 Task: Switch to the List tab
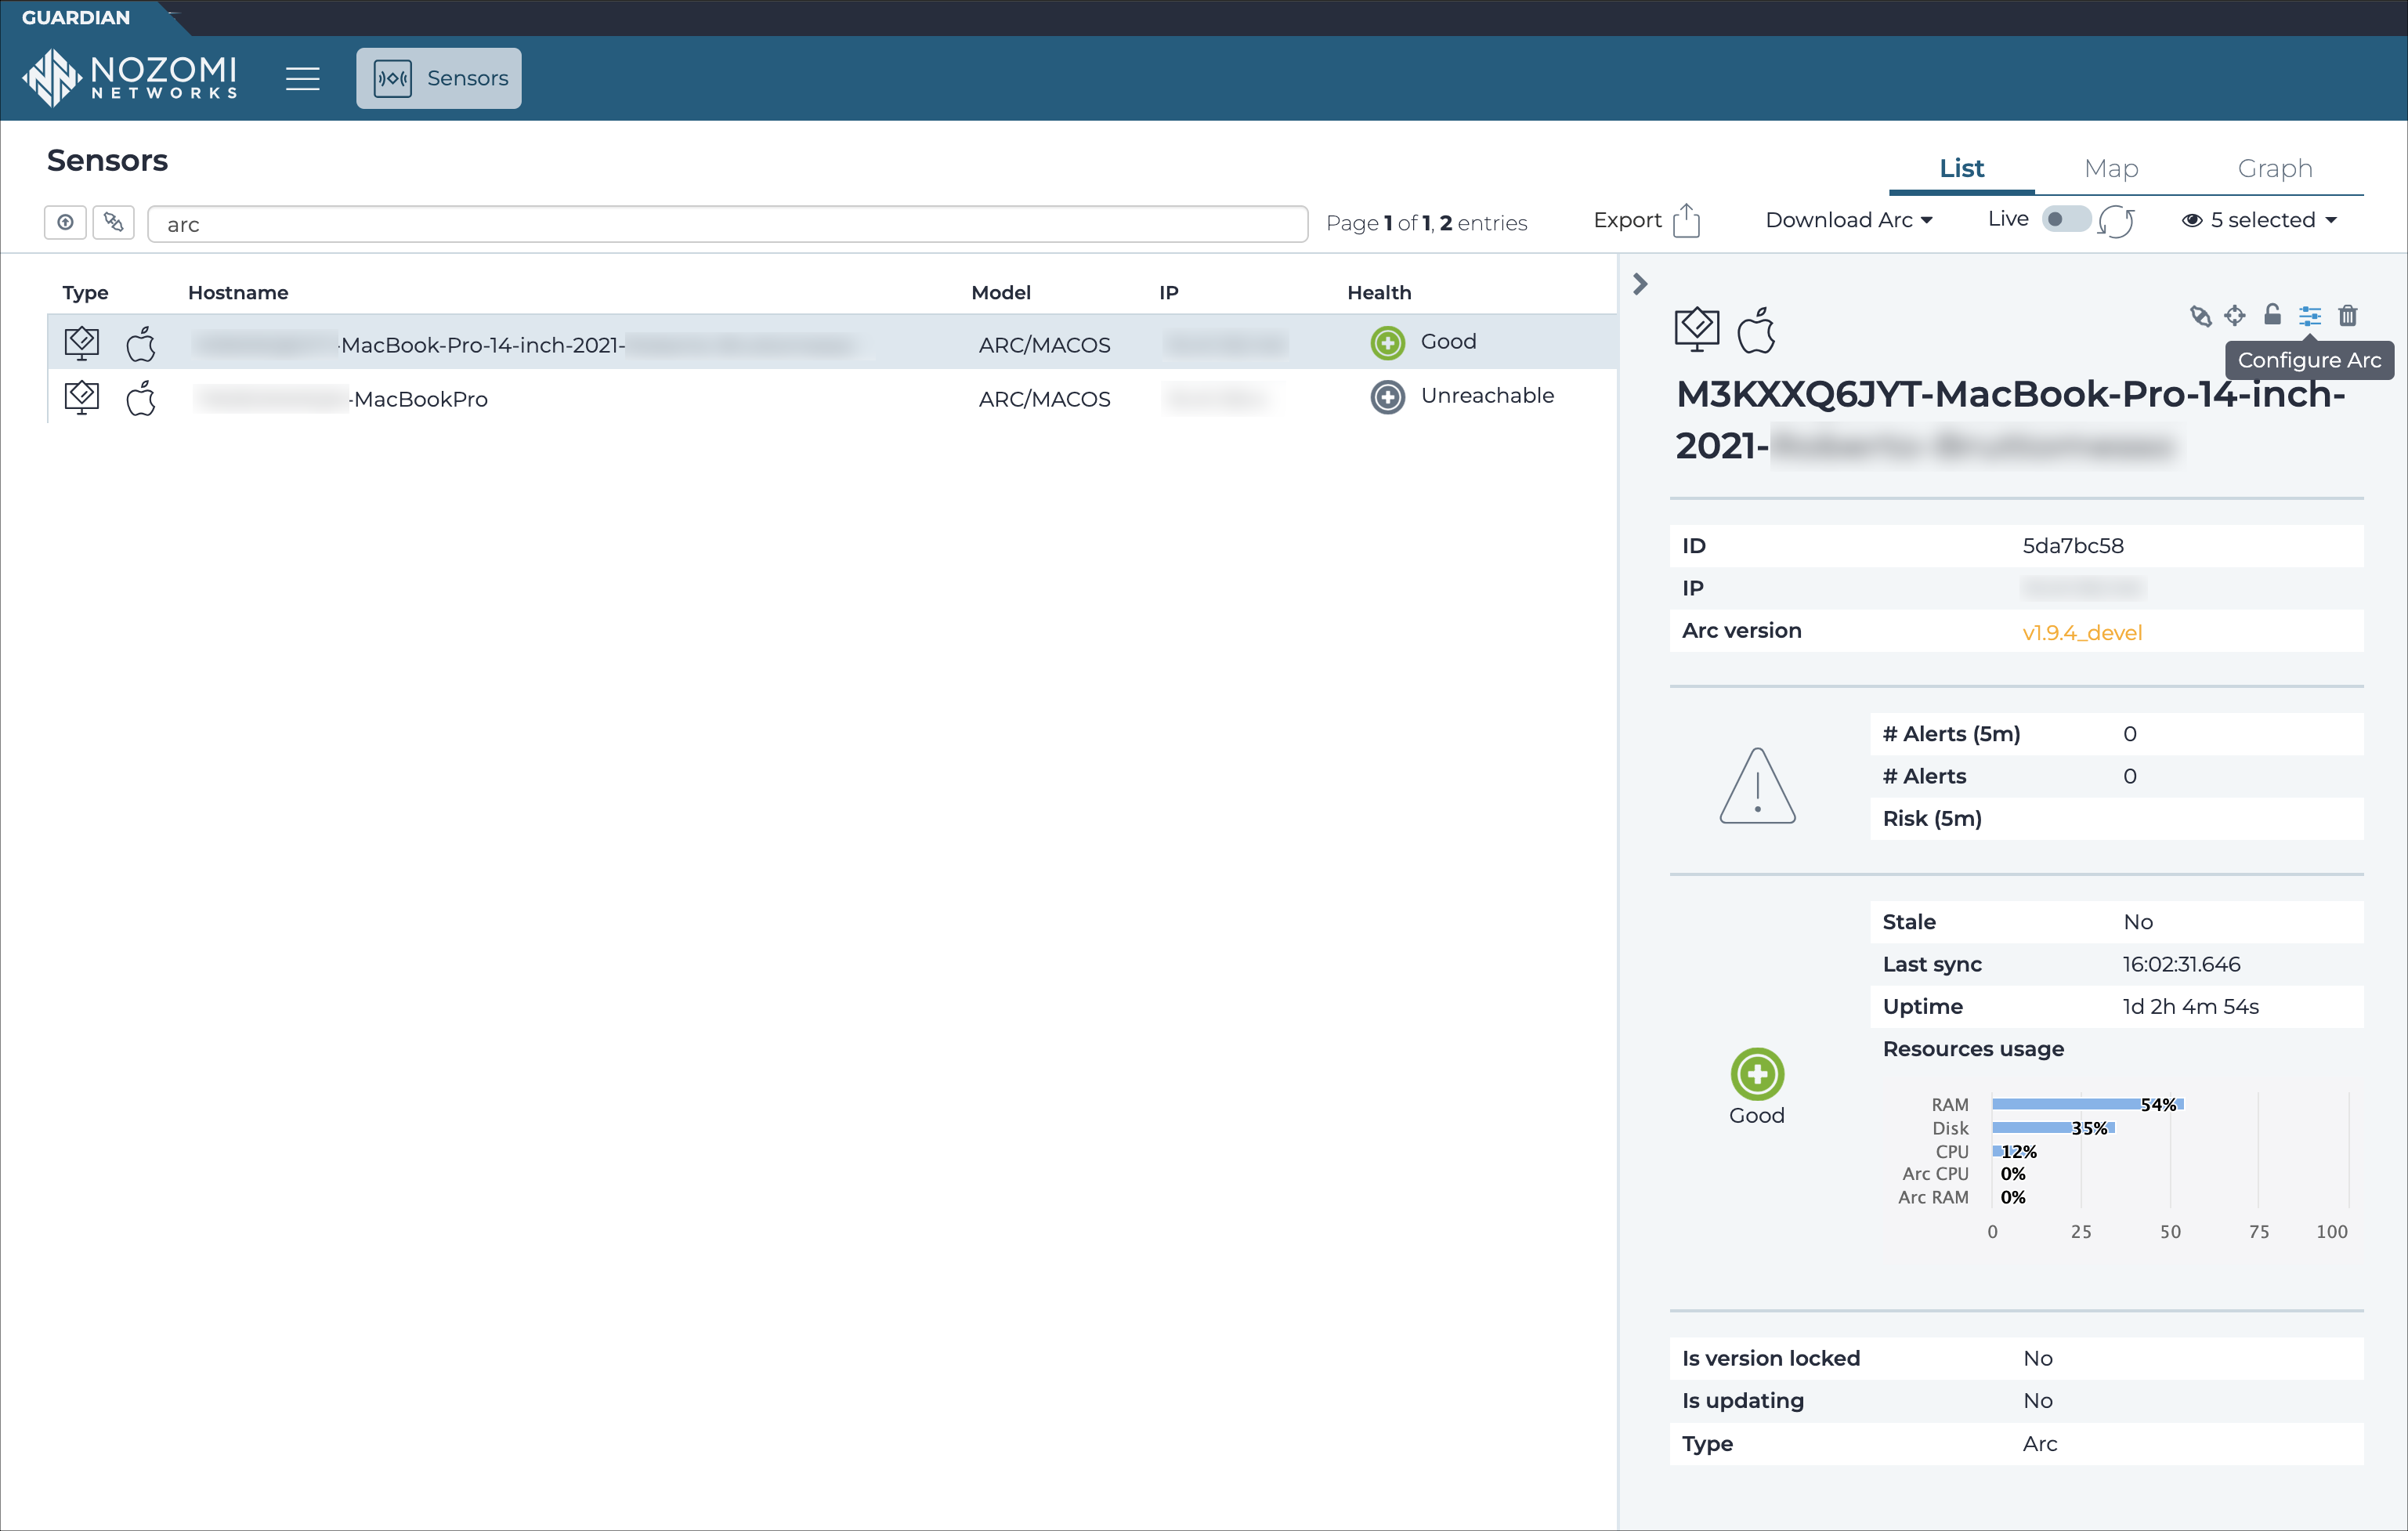pos(1961,168)
